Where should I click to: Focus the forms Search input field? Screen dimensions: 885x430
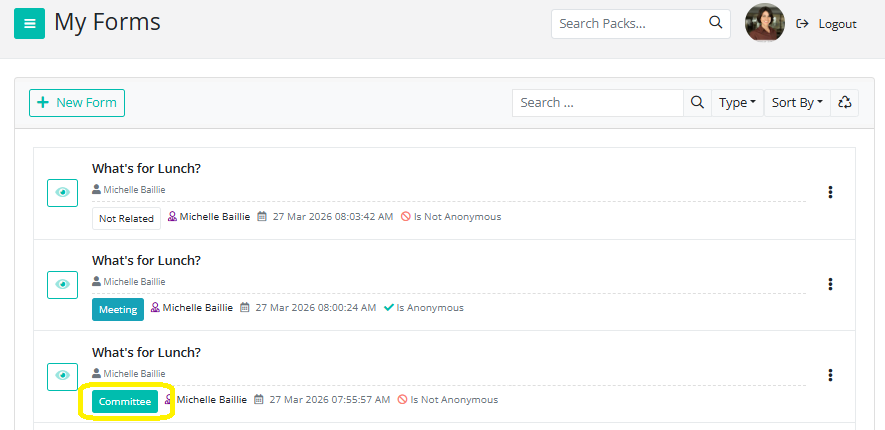pos(597,102)
